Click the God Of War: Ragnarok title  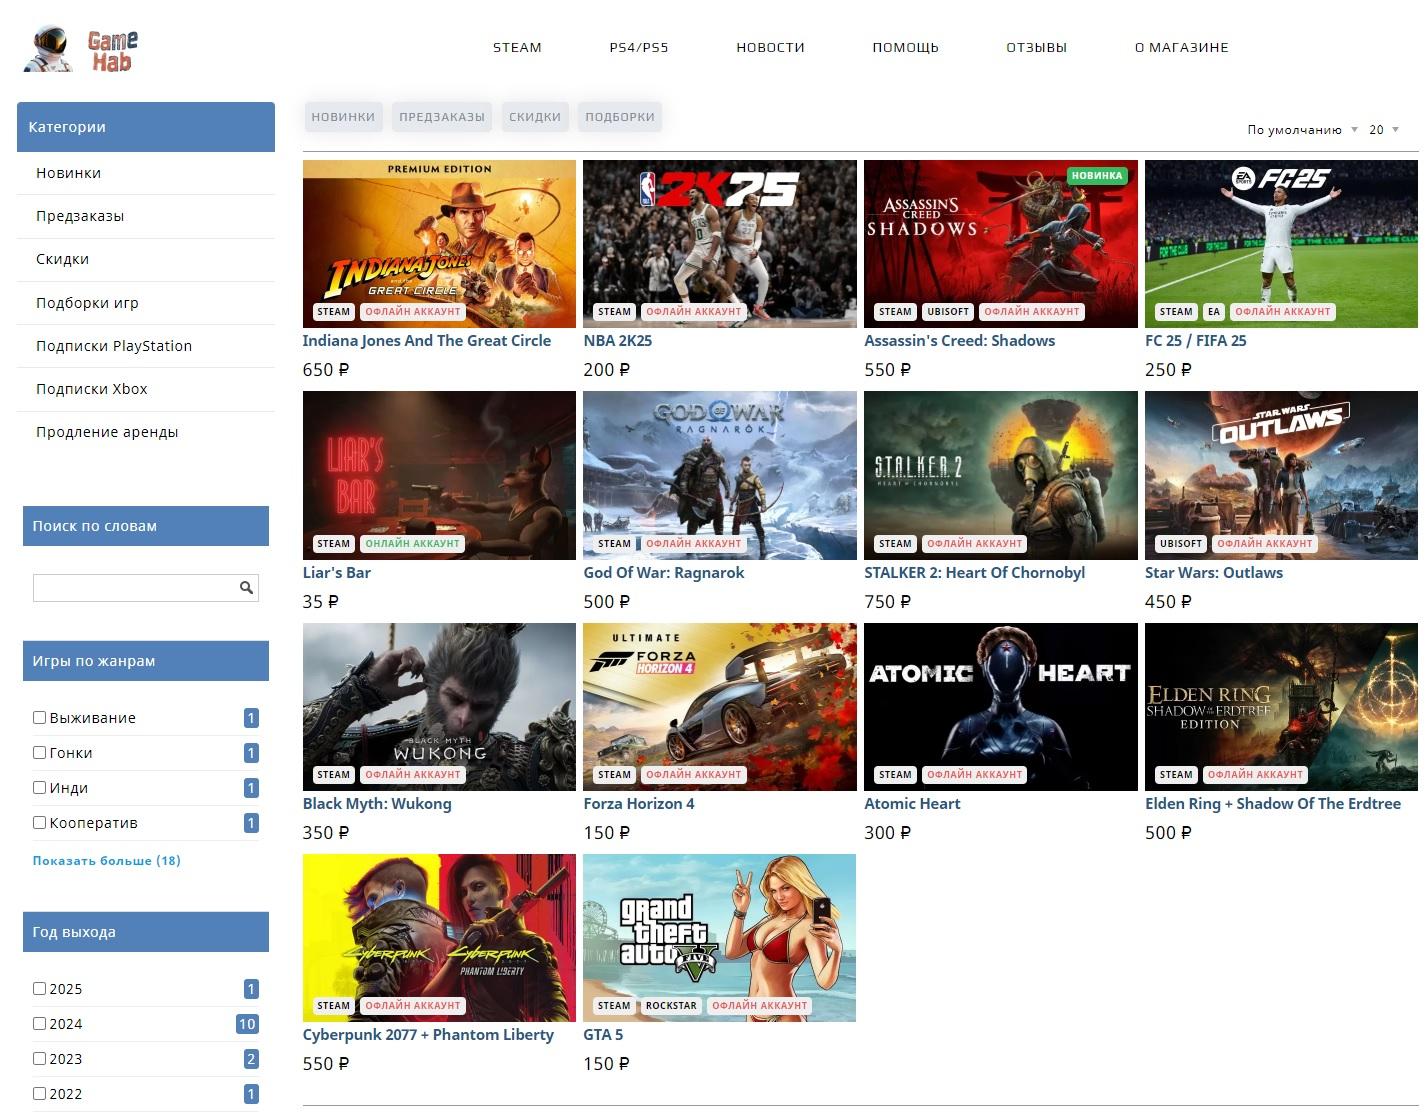coord(664,573)
